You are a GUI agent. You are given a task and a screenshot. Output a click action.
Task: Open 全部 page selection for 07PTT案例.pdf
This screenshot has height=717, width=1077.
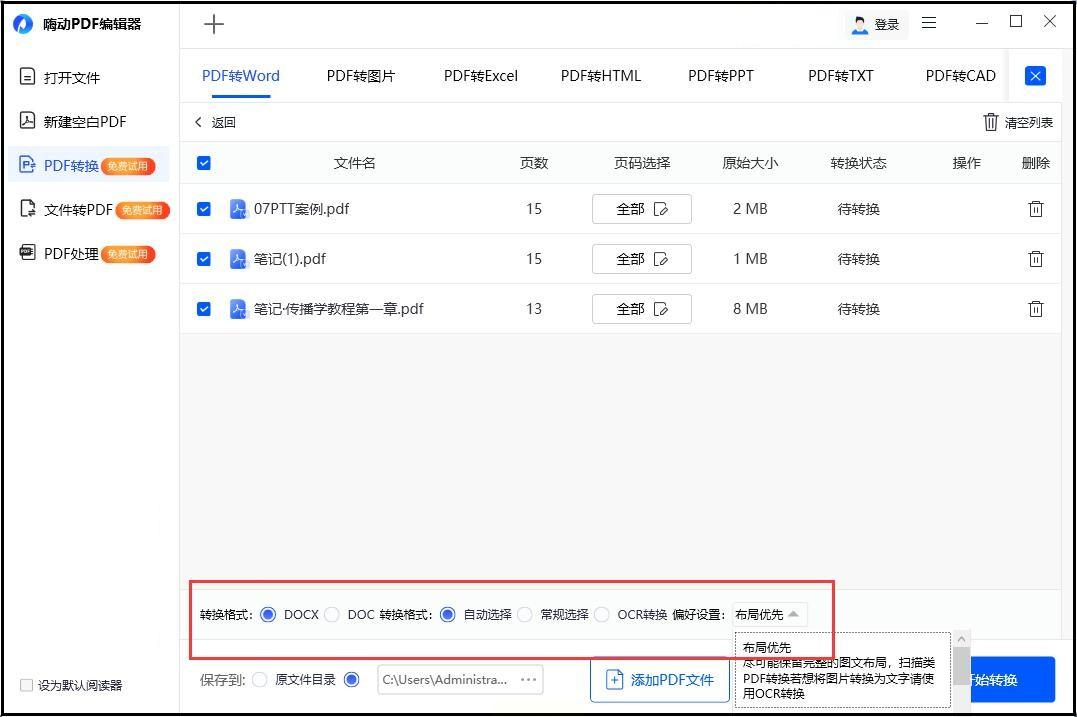pyautogui.click(x=642, y=209)
